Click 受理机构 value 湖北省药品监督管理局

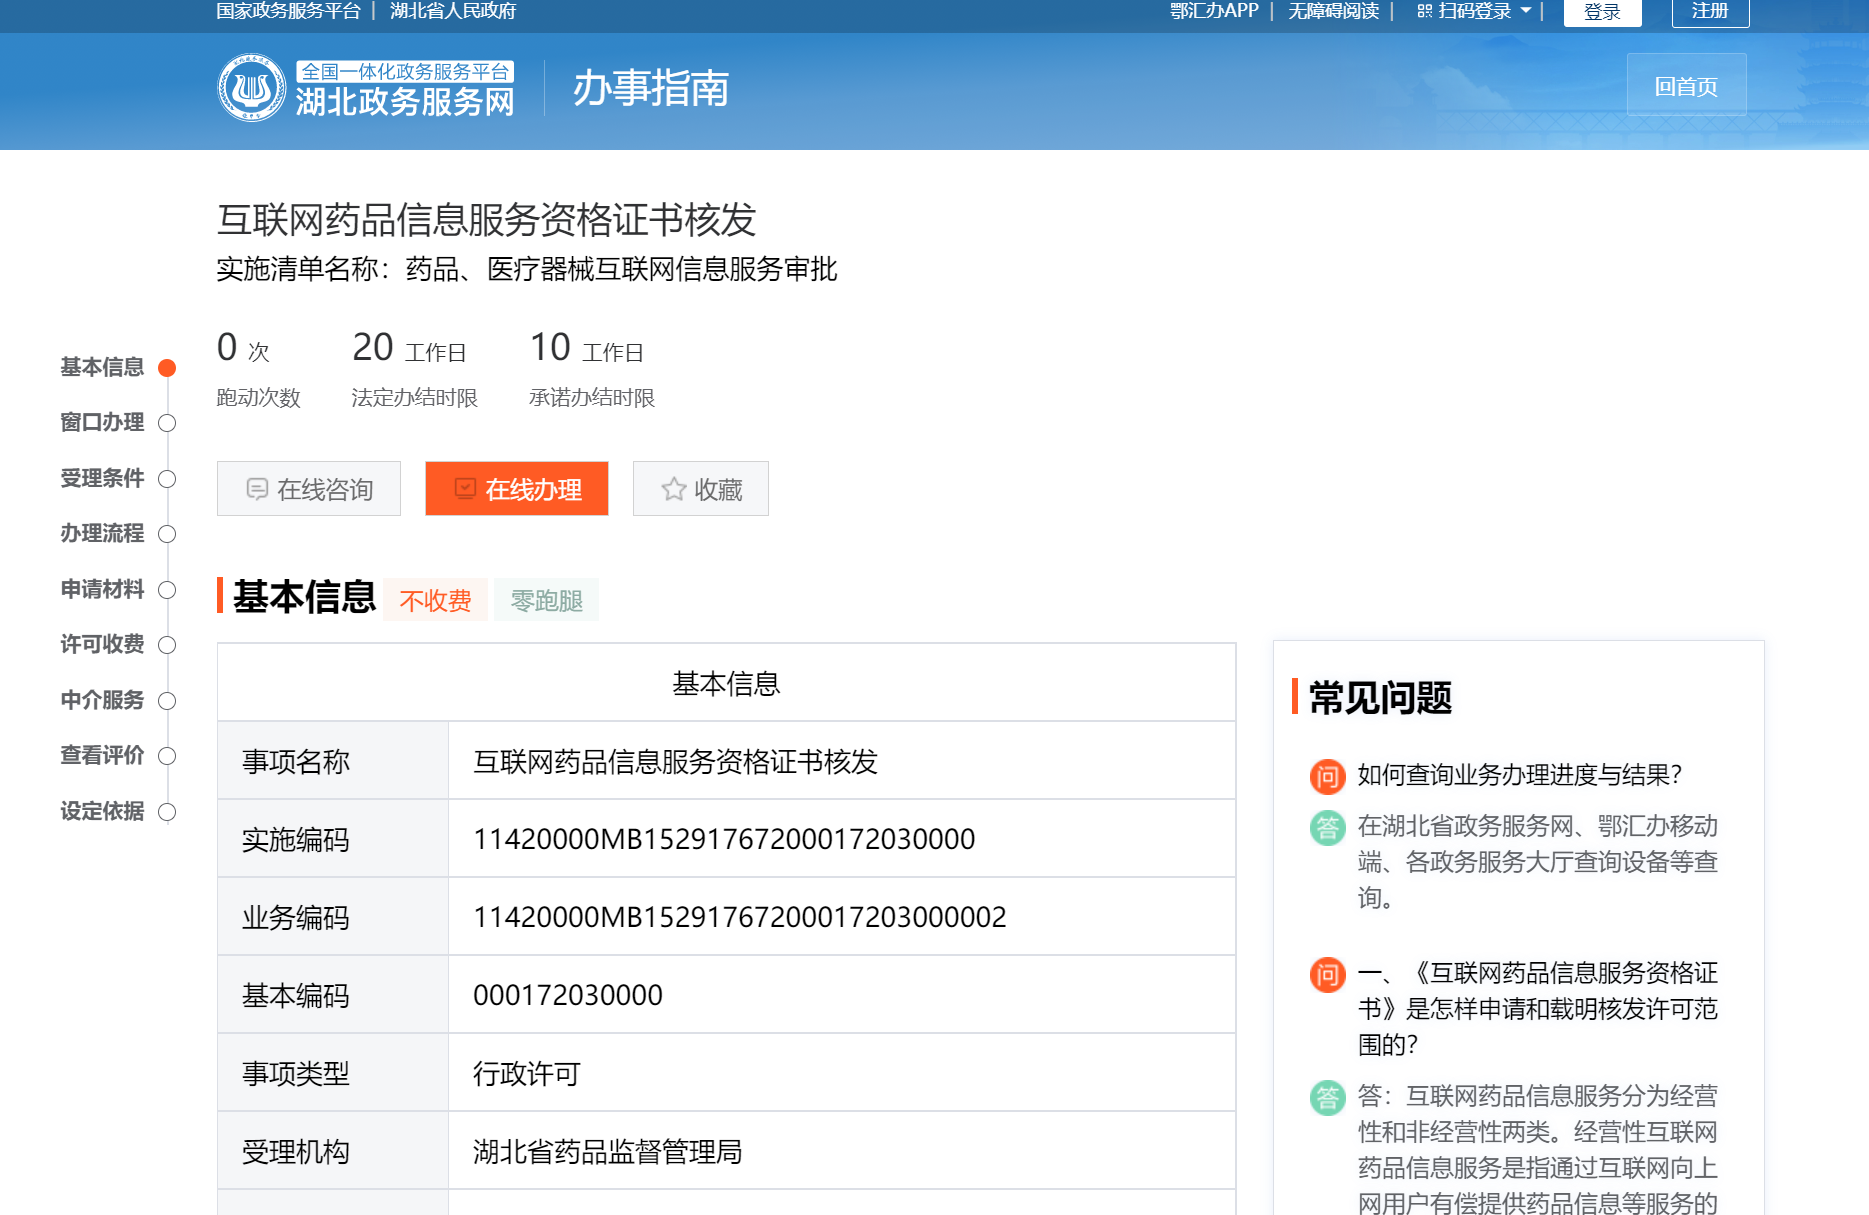pos(608,1152)
